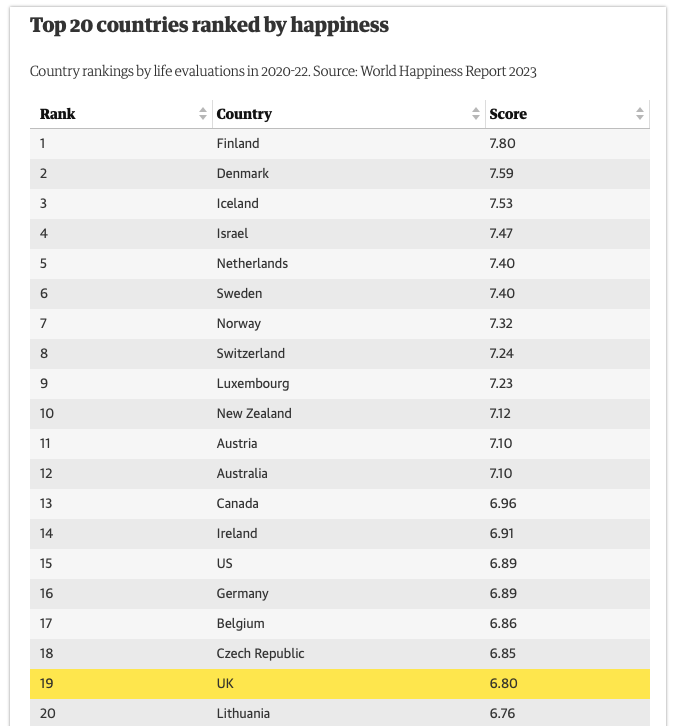This screenshot has width=675, height=726.
Task: Click the Luxembourg country cell
Action: 253,383
